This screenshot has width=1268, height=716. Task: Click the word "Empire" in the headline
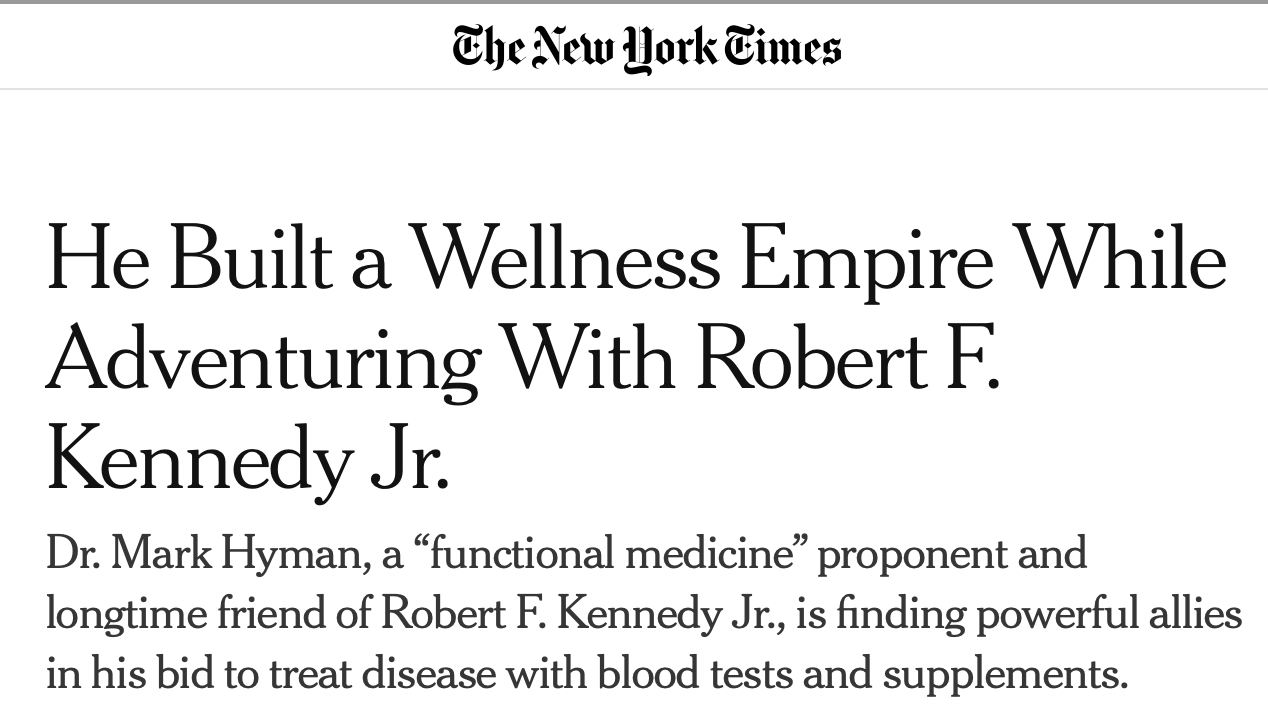(867, 259)
